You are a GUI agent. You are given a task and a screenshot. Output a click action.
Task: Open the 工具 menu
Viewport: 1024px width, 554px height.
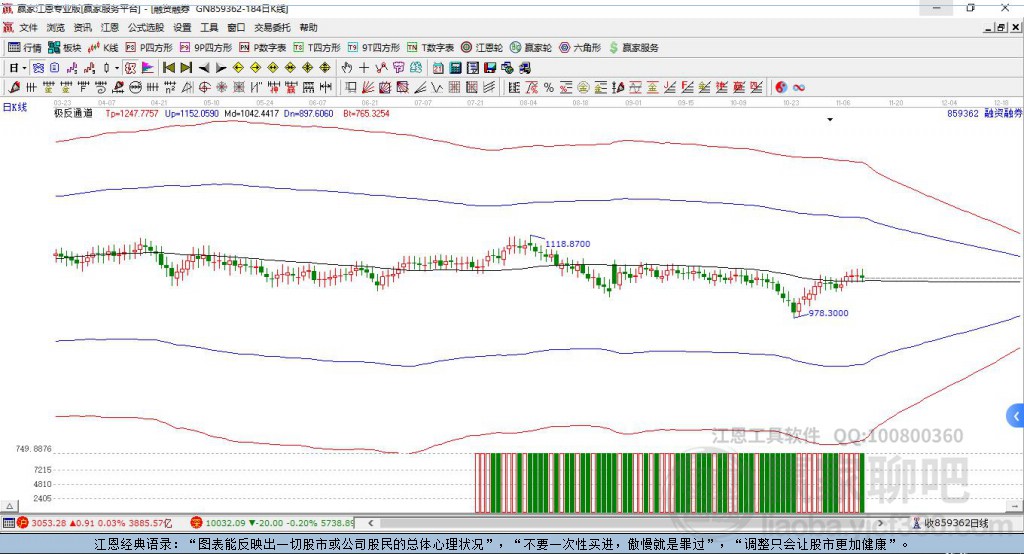(x=209, y=27)
